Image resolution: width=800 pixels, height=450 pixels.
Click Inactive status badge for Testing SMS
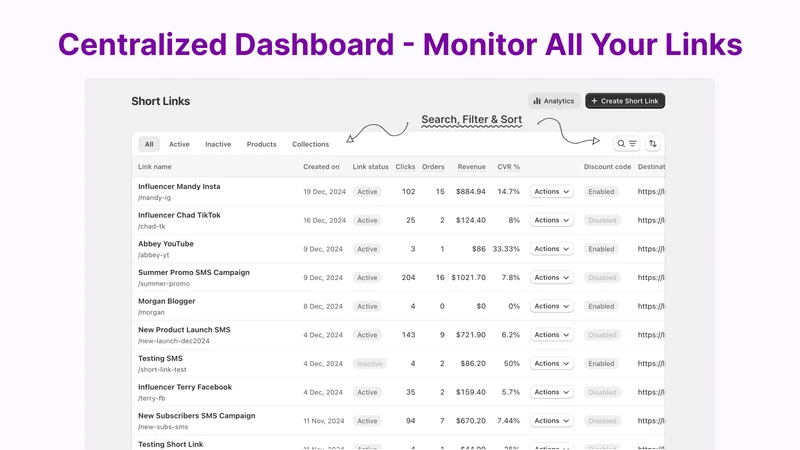pyautogui.click(x=369, y=364)
